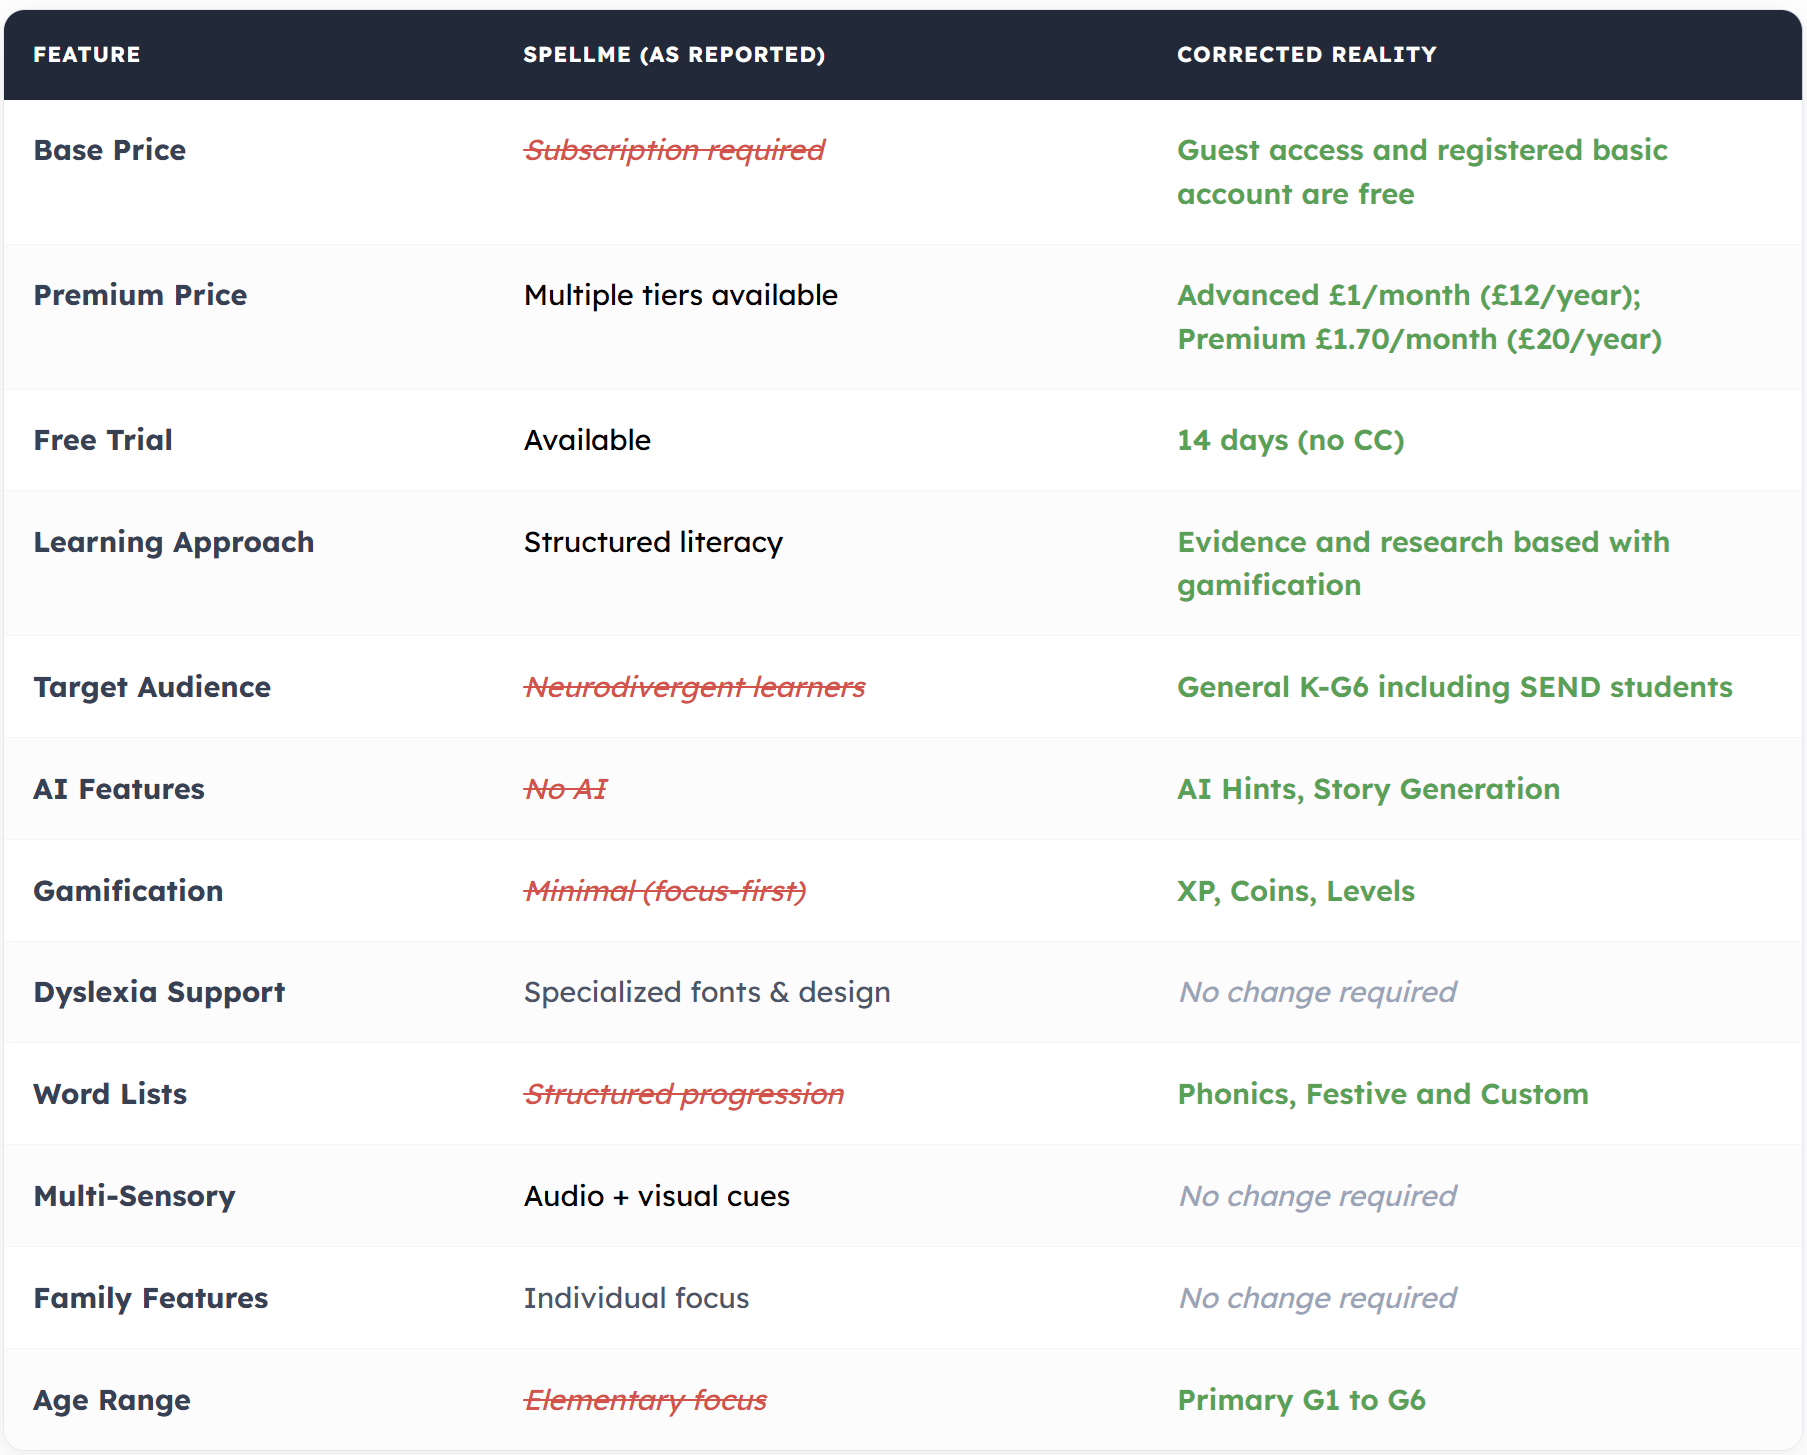Click the '14 days (no CC)' text
The image size is (1807, 1455).
pos(1290,440)
